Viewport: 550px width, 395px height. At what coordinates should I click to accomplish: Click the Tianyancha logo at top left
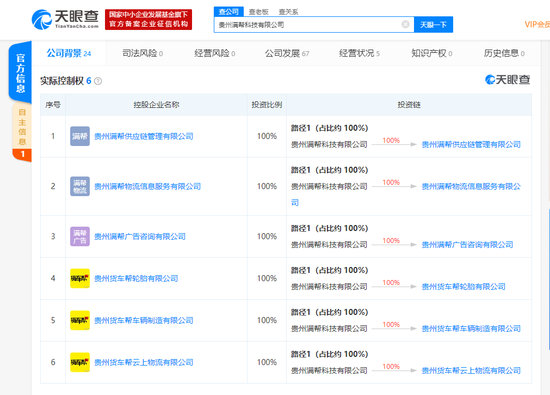click(65, 20)
